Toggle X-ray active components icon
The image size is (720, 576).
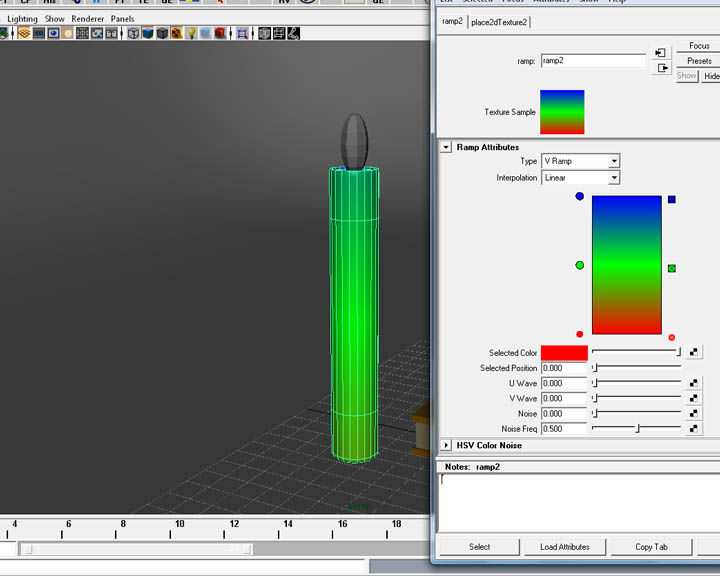click(279, 33)
